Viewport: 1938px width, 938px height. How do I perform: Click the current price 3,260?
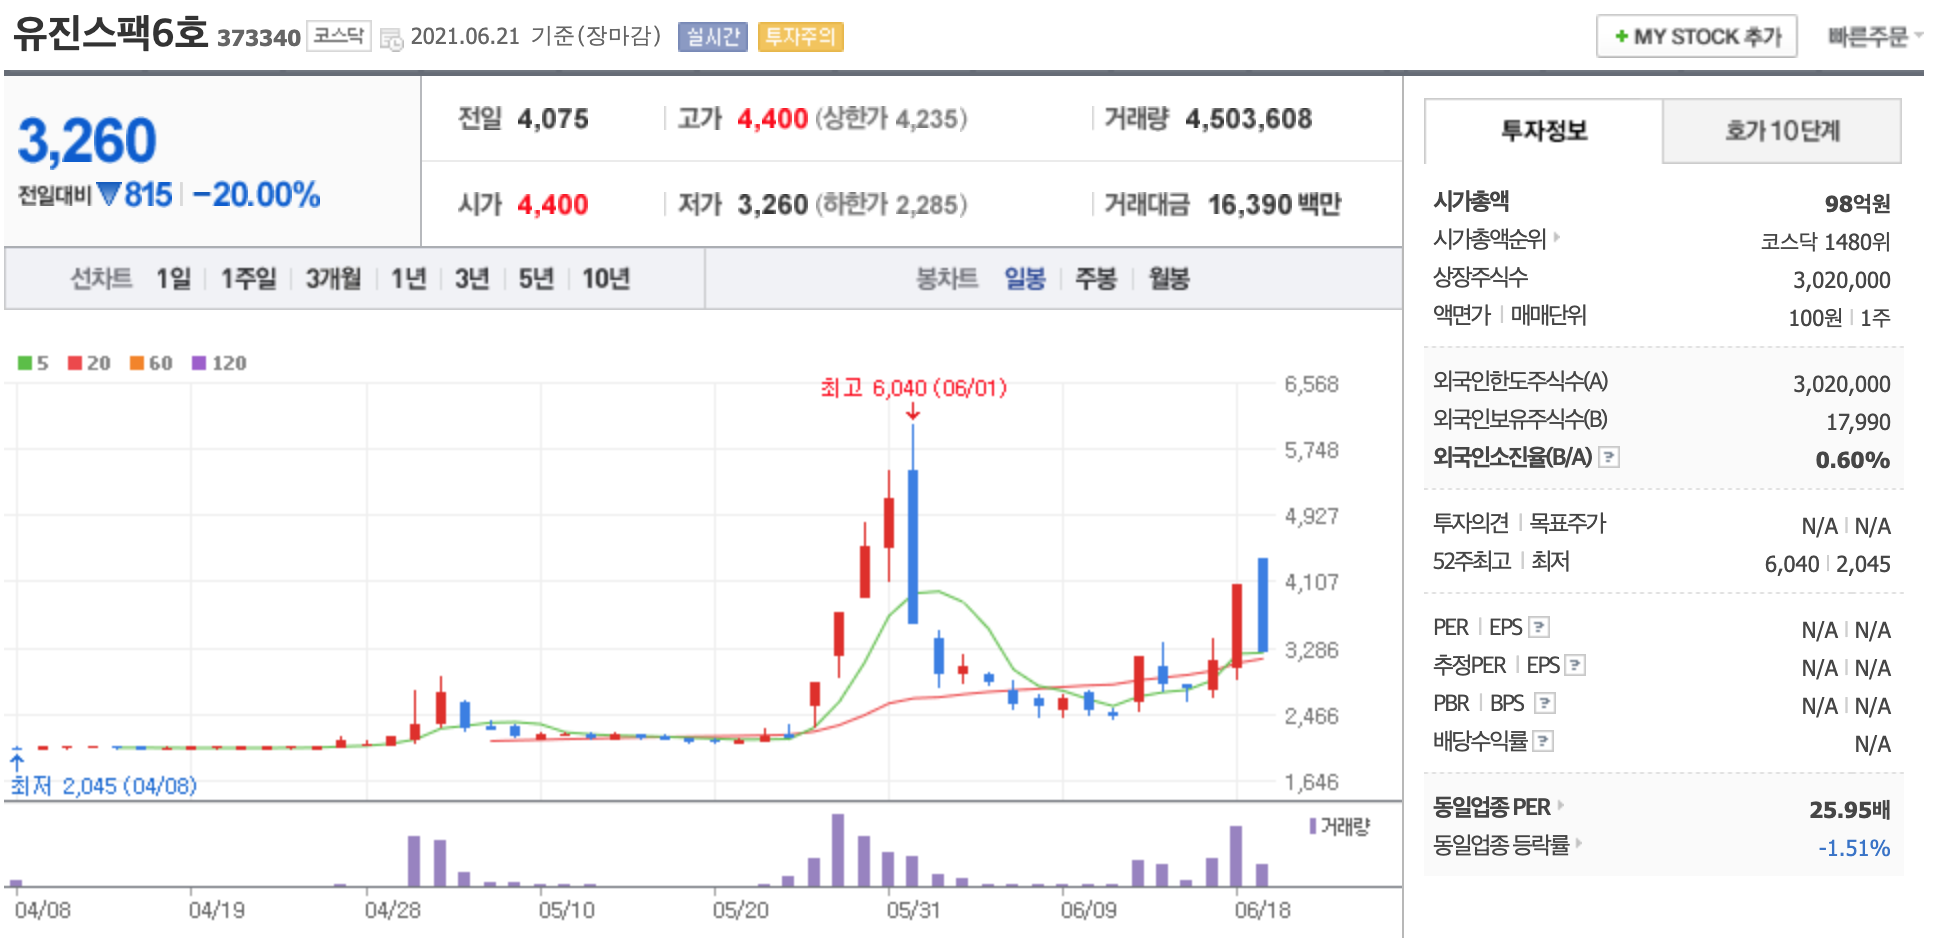coord(87,140)
